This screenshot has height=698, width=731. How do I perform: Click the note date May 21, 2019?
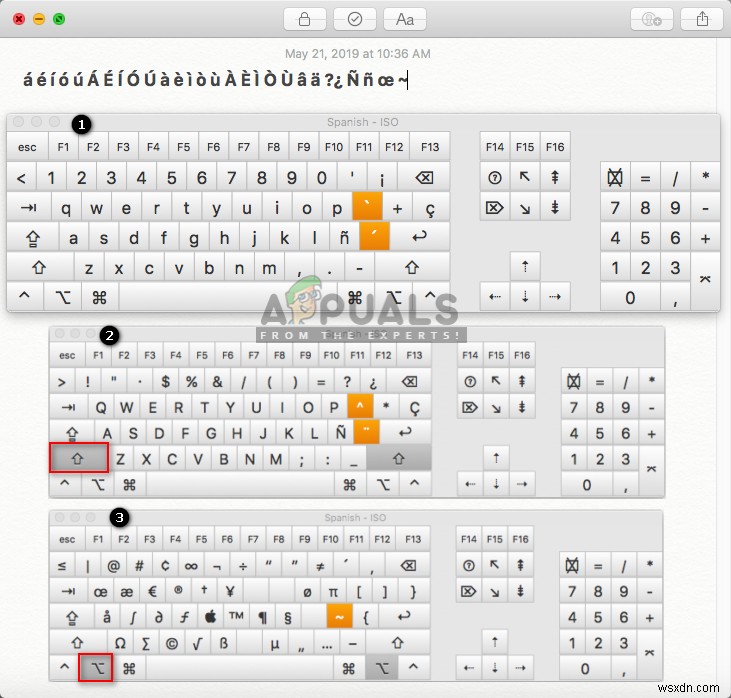click(358, 54)
